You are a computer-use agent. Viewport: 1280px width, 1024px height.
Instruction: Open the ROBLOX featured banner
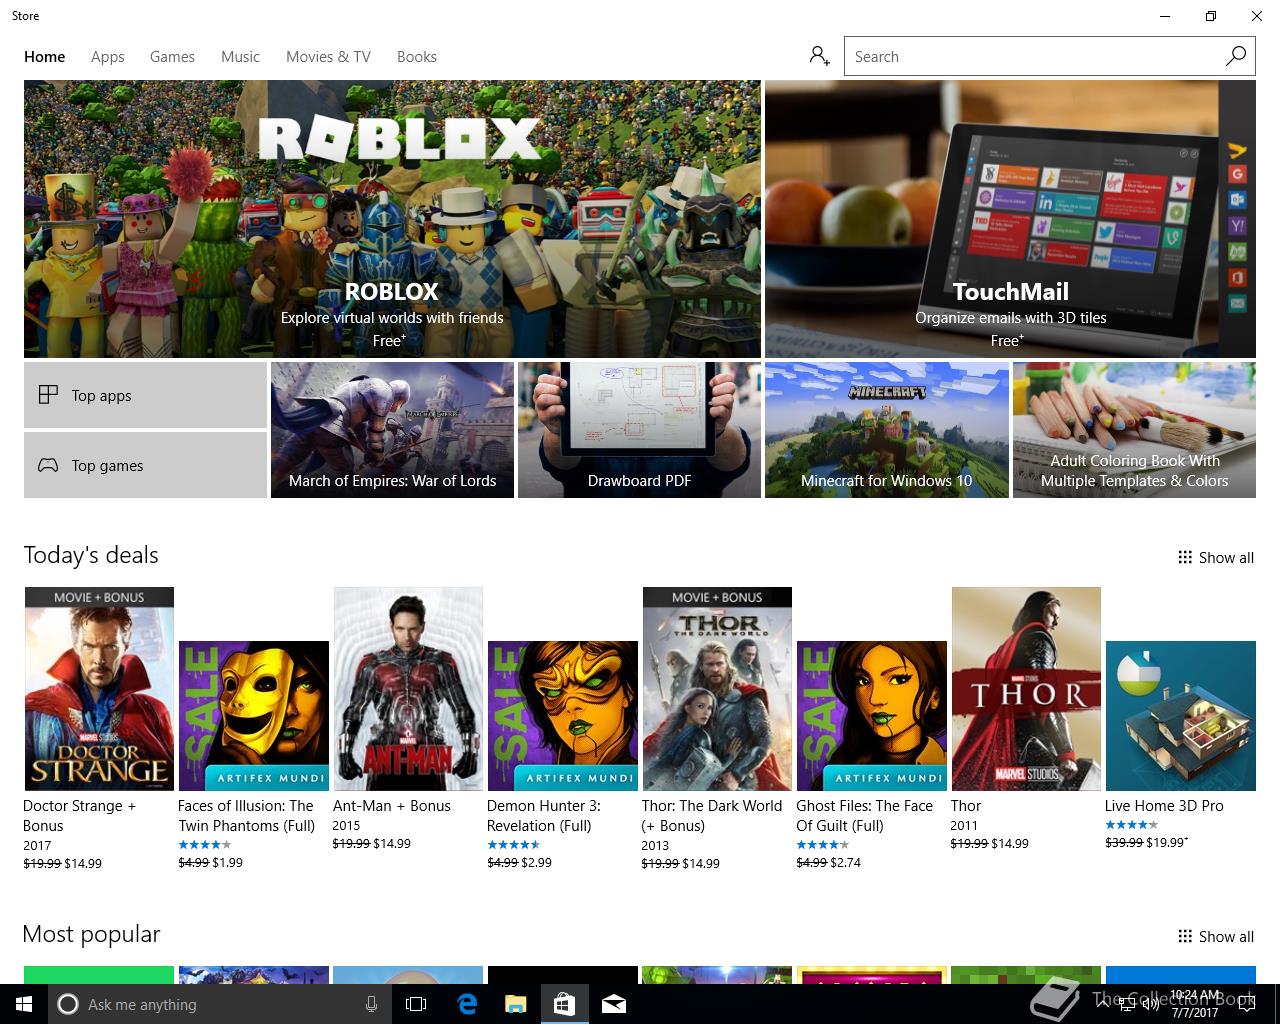click(x=392, y=219)
